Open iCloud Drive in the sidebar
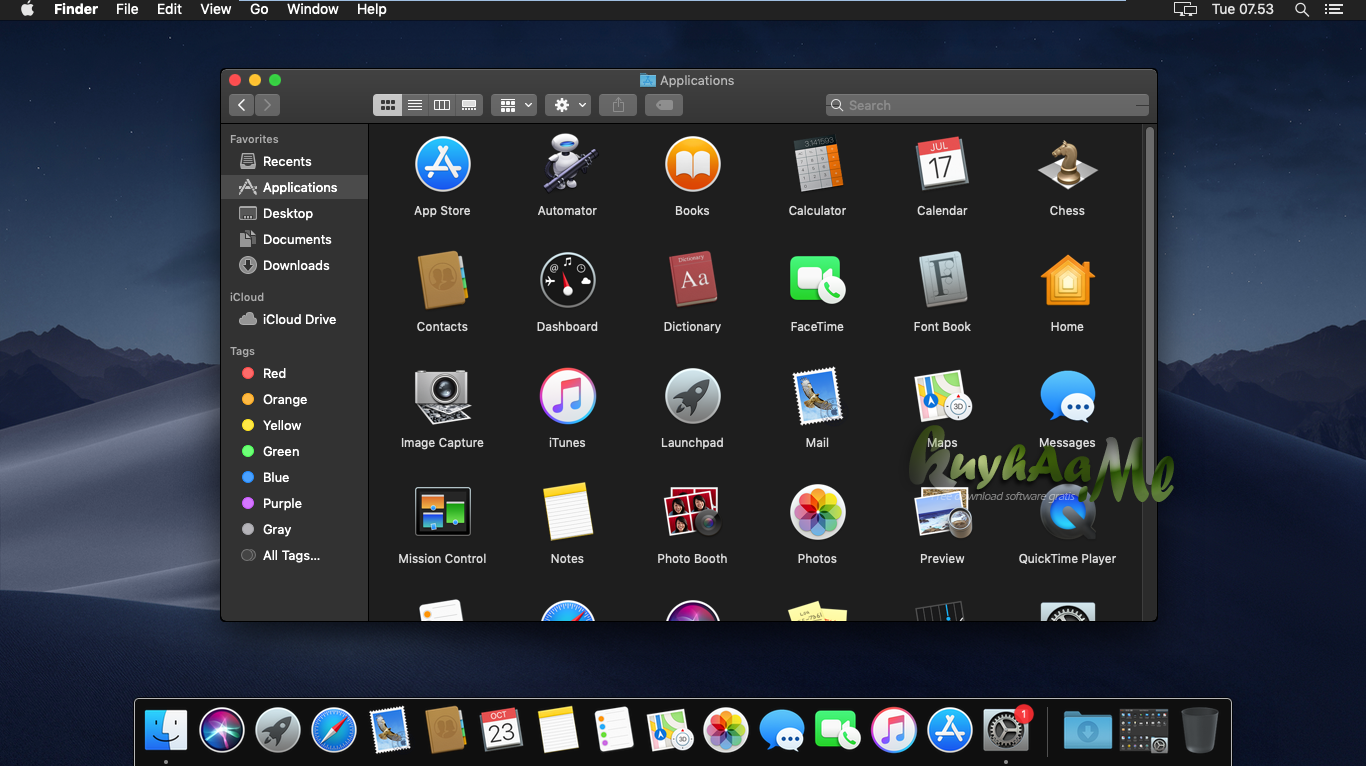 pos(294,319)
